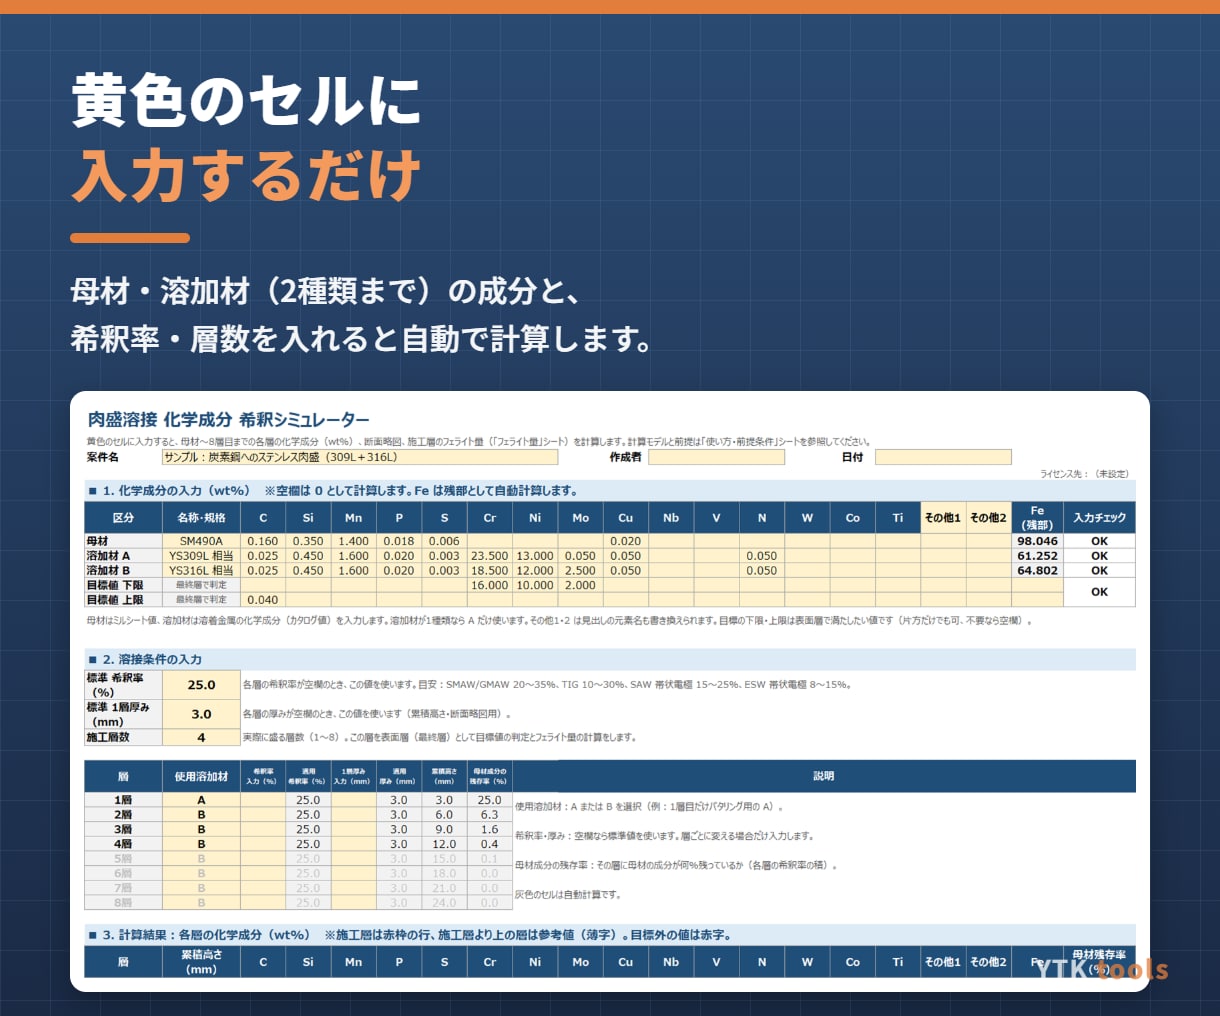Select 3層 residual rate value 1.6
Viewport: 1220px width, 1016px height.
tap(490, 829)
